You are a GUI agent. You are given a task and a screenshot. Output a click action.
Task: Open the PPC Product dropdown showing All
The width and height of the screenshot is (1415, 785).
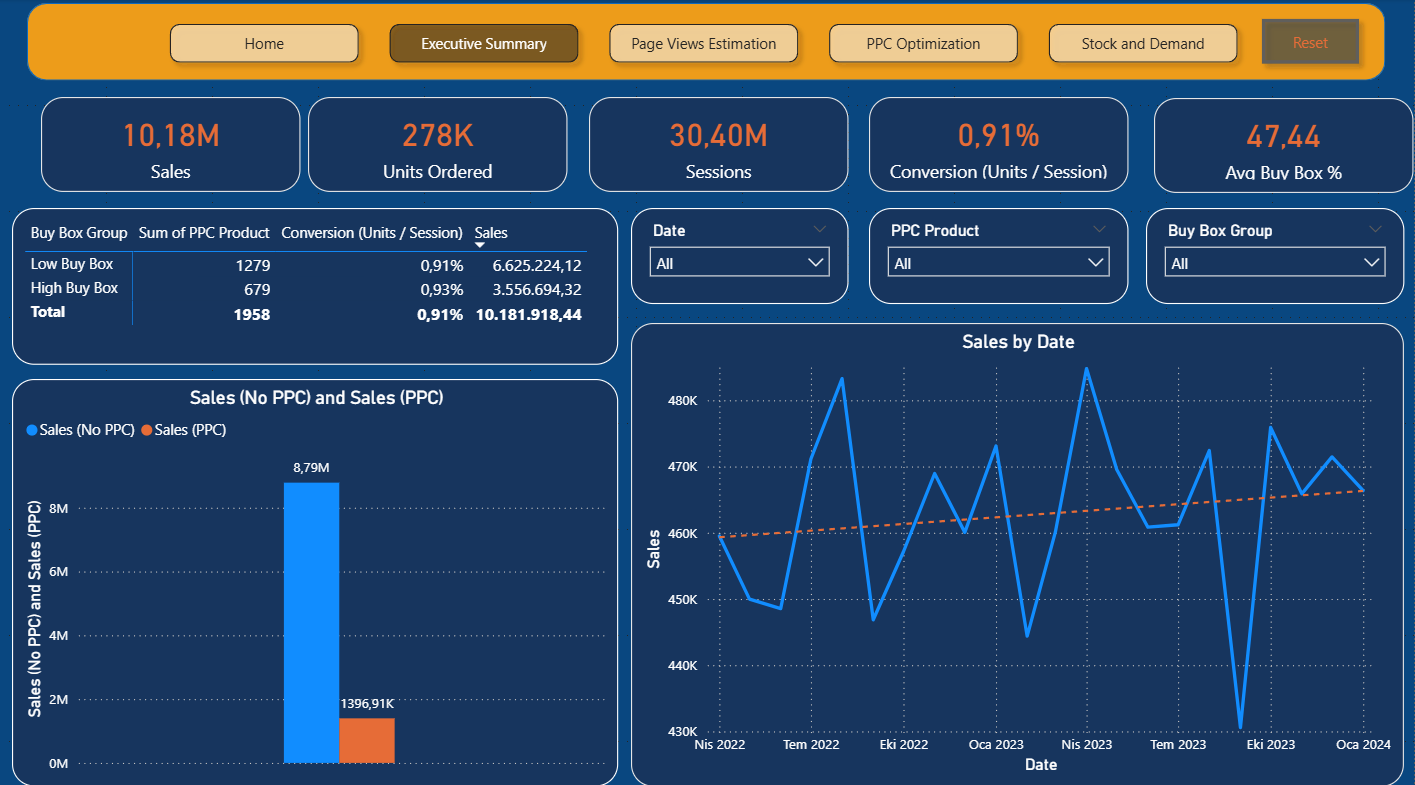click(999, 263)
